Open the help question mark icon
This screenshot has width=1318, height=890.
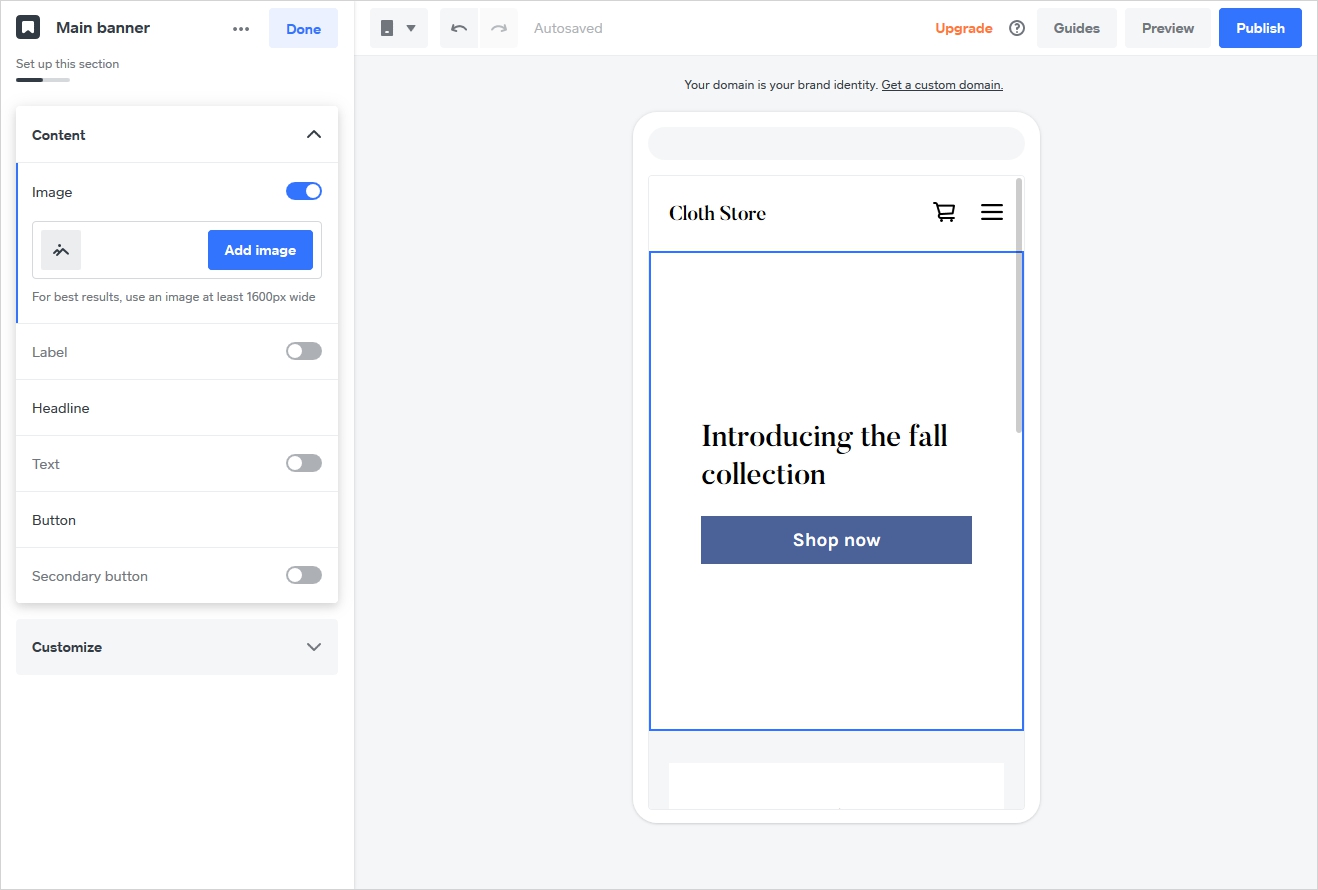coord(1017,28)
